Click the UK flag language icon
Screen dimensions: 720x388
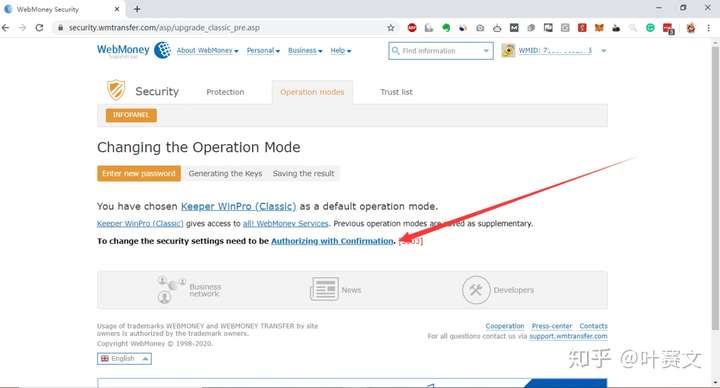[x=105, y=358]
